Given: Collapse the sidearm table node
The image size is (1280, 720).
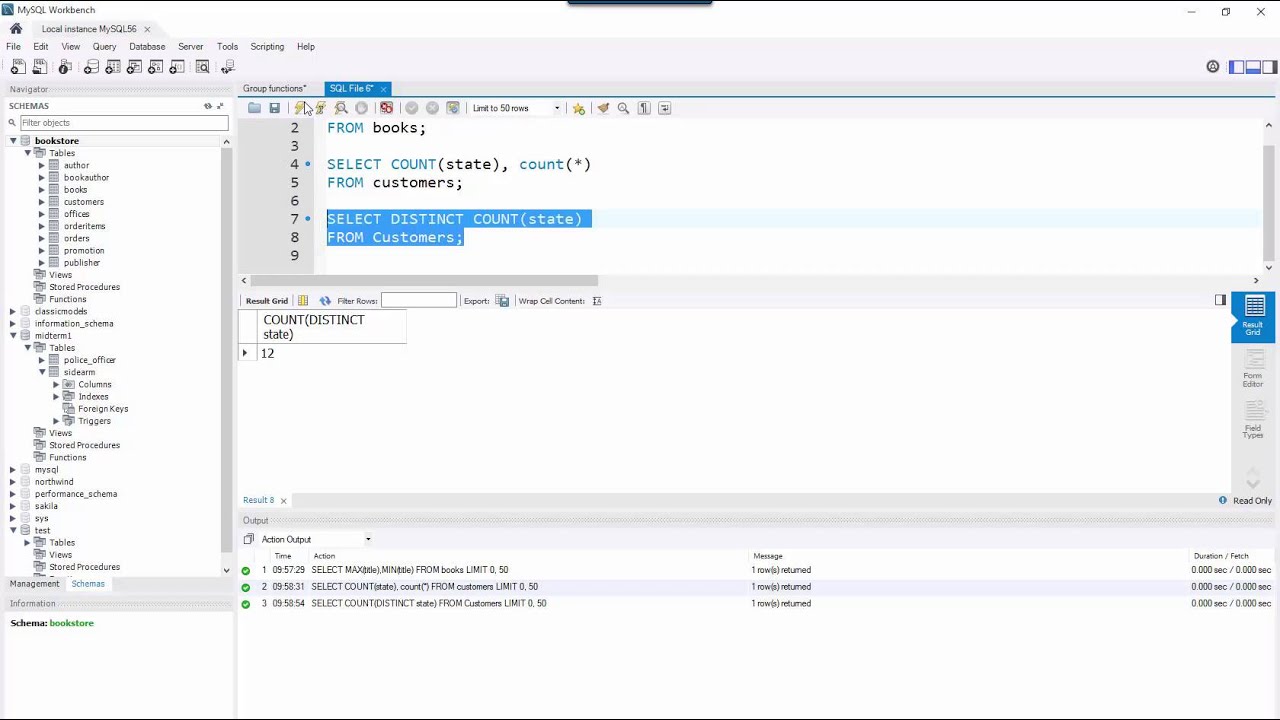Looking at the screenshot, I should pos(42,372).
